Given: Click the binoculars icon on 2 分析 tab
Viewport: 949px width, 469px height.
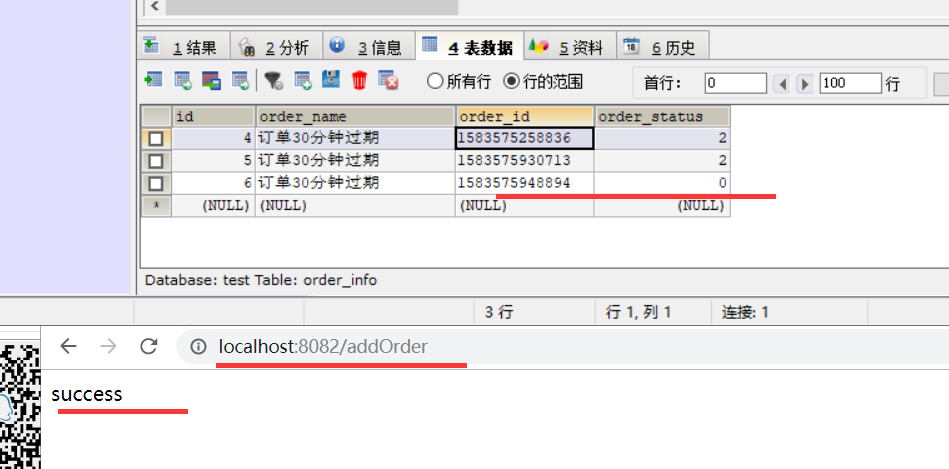Looking at the screenshot, I should [247, 47].
